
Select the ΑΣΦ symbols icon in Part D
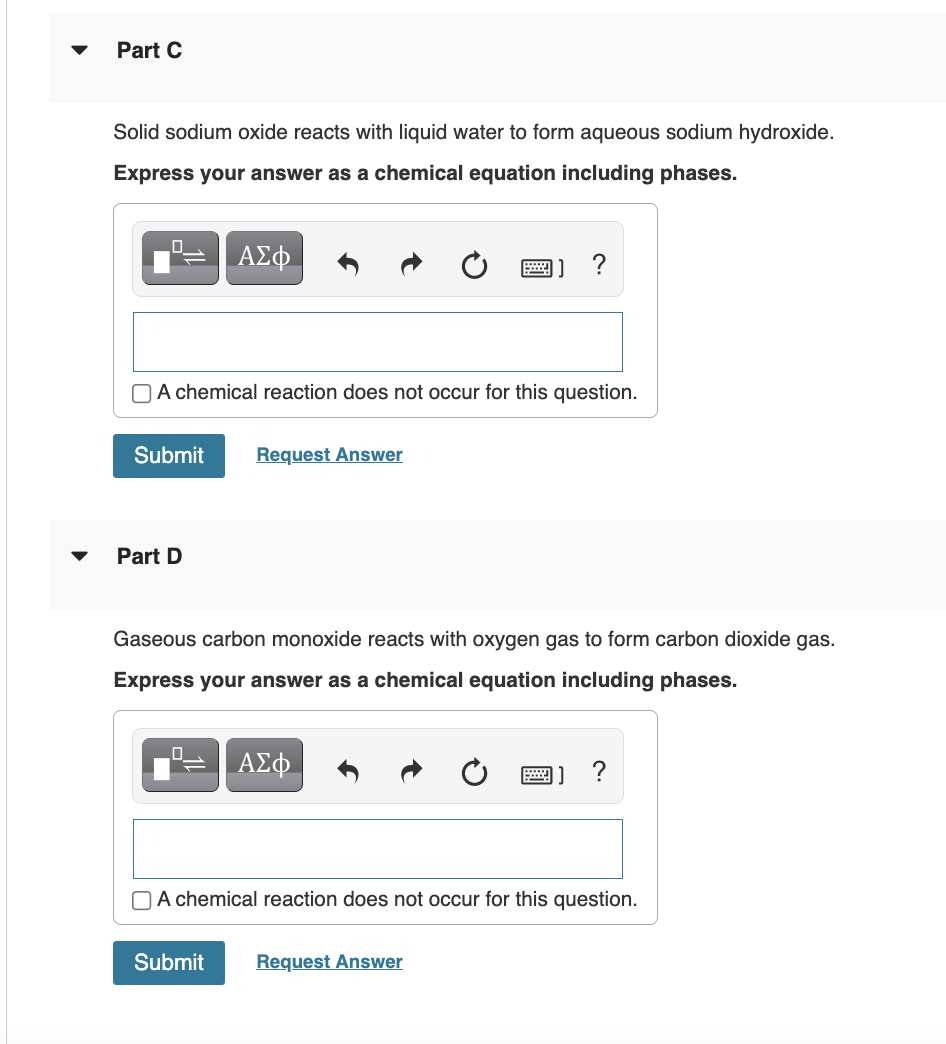coord(264,764)
